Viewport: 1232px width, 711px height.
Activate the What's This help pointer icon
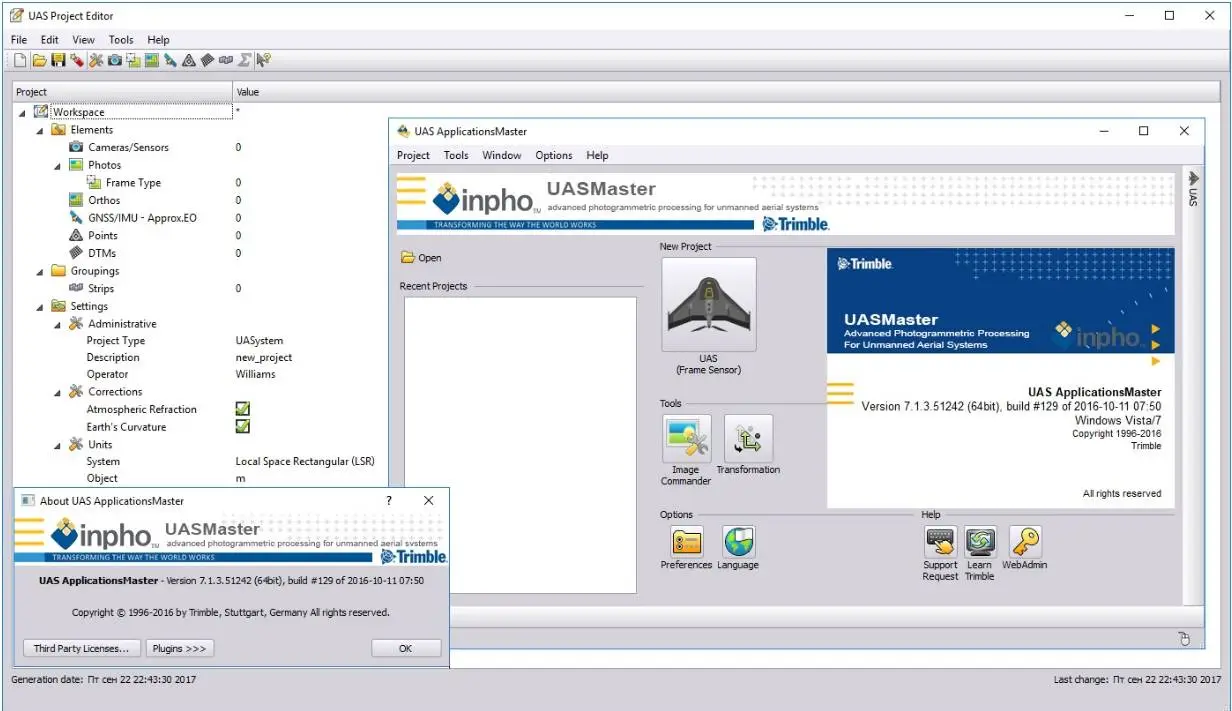pyautogui.click(x=263, y=61)
